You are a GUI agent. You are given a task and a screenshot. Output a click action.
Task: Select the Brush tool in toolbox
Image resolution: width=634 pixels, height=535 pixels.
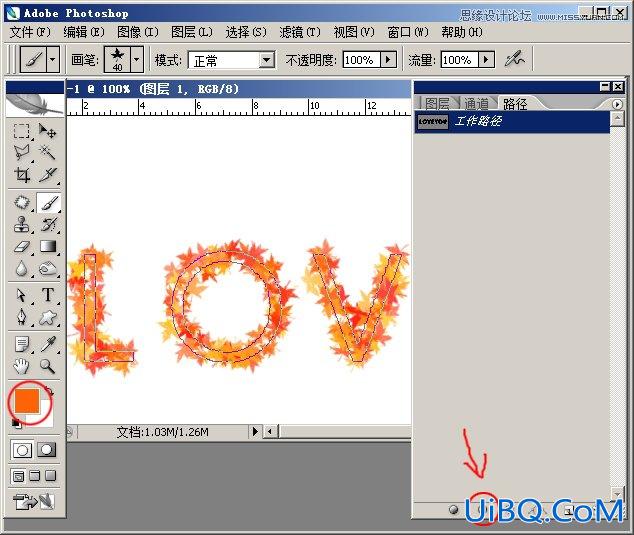(x=49, y=202)
